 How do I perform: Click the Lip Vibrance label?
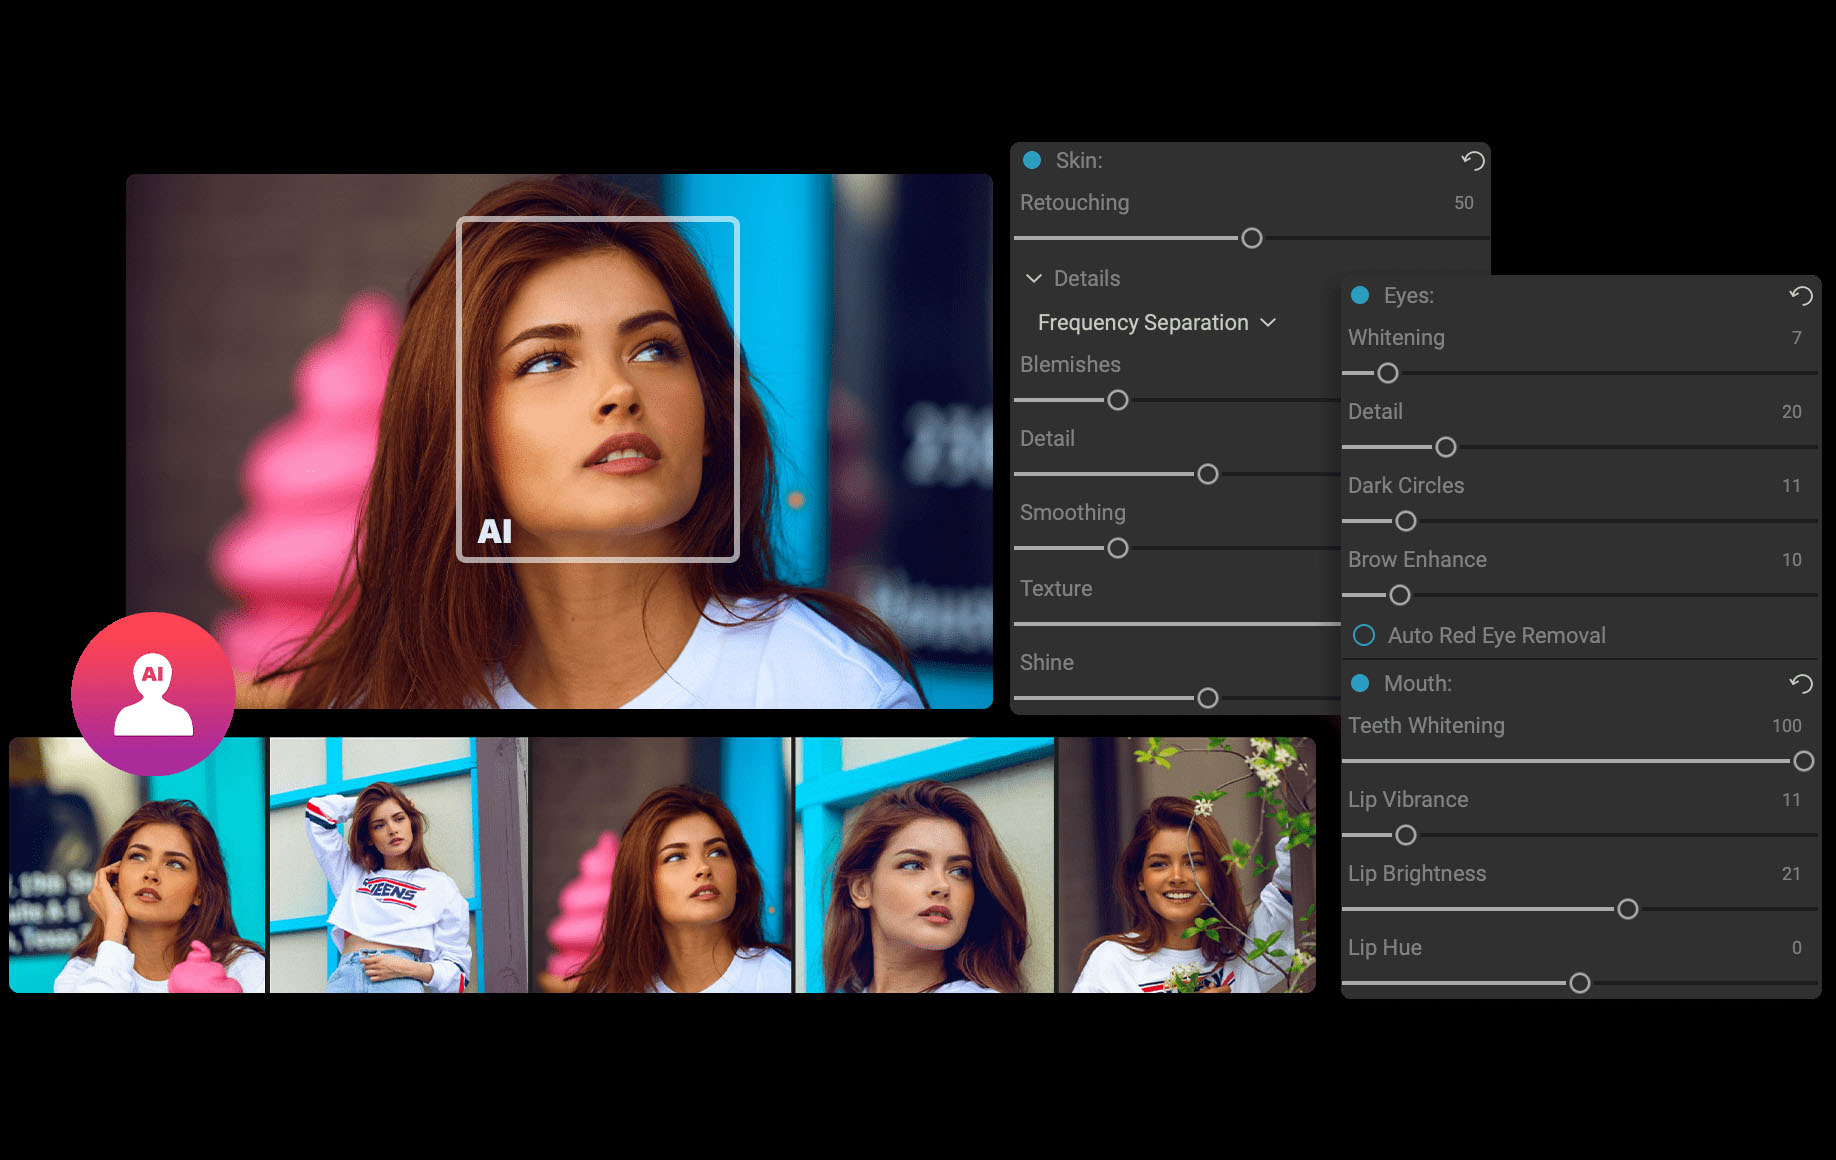click(1408, 799)
